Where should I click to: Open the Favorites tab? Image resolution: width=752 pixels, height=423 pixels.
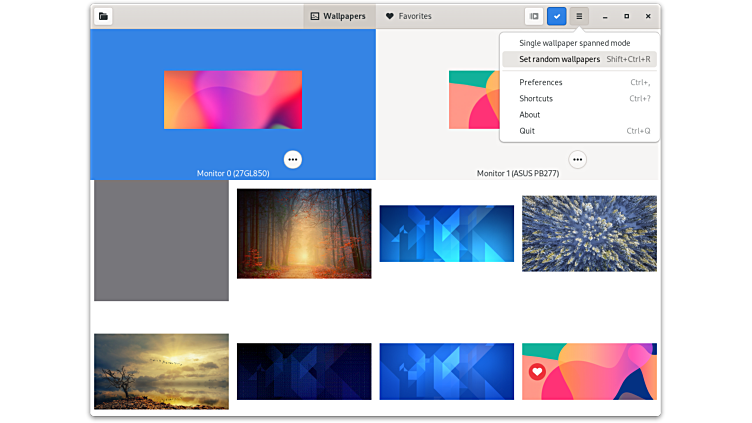coord(408,16)
